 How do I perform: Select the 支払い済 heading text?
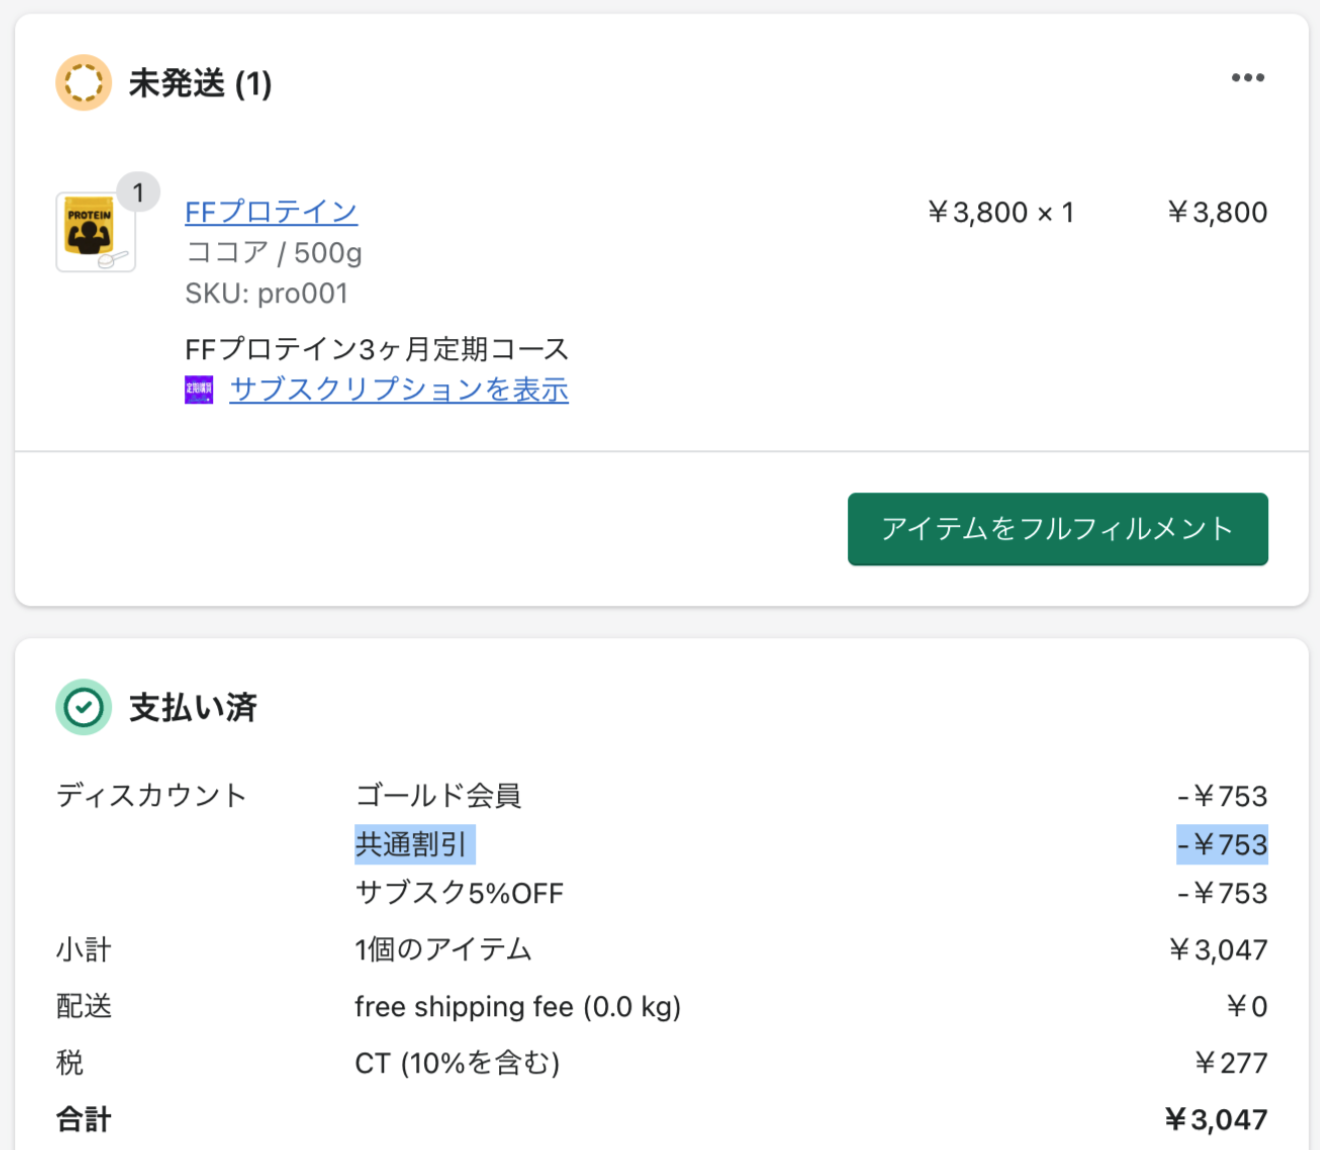(x=193, y=708)
